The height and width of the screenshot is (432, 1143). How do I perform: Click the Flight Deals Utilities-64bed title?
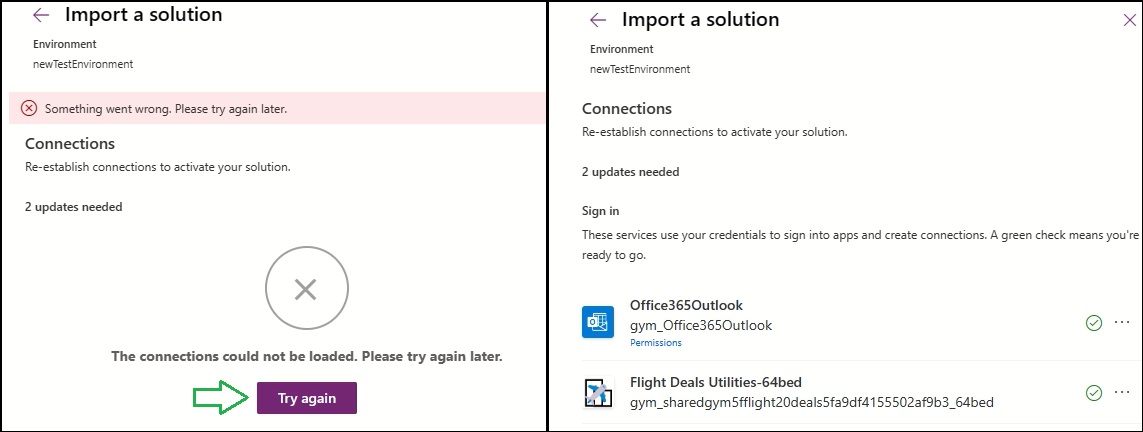715,382
